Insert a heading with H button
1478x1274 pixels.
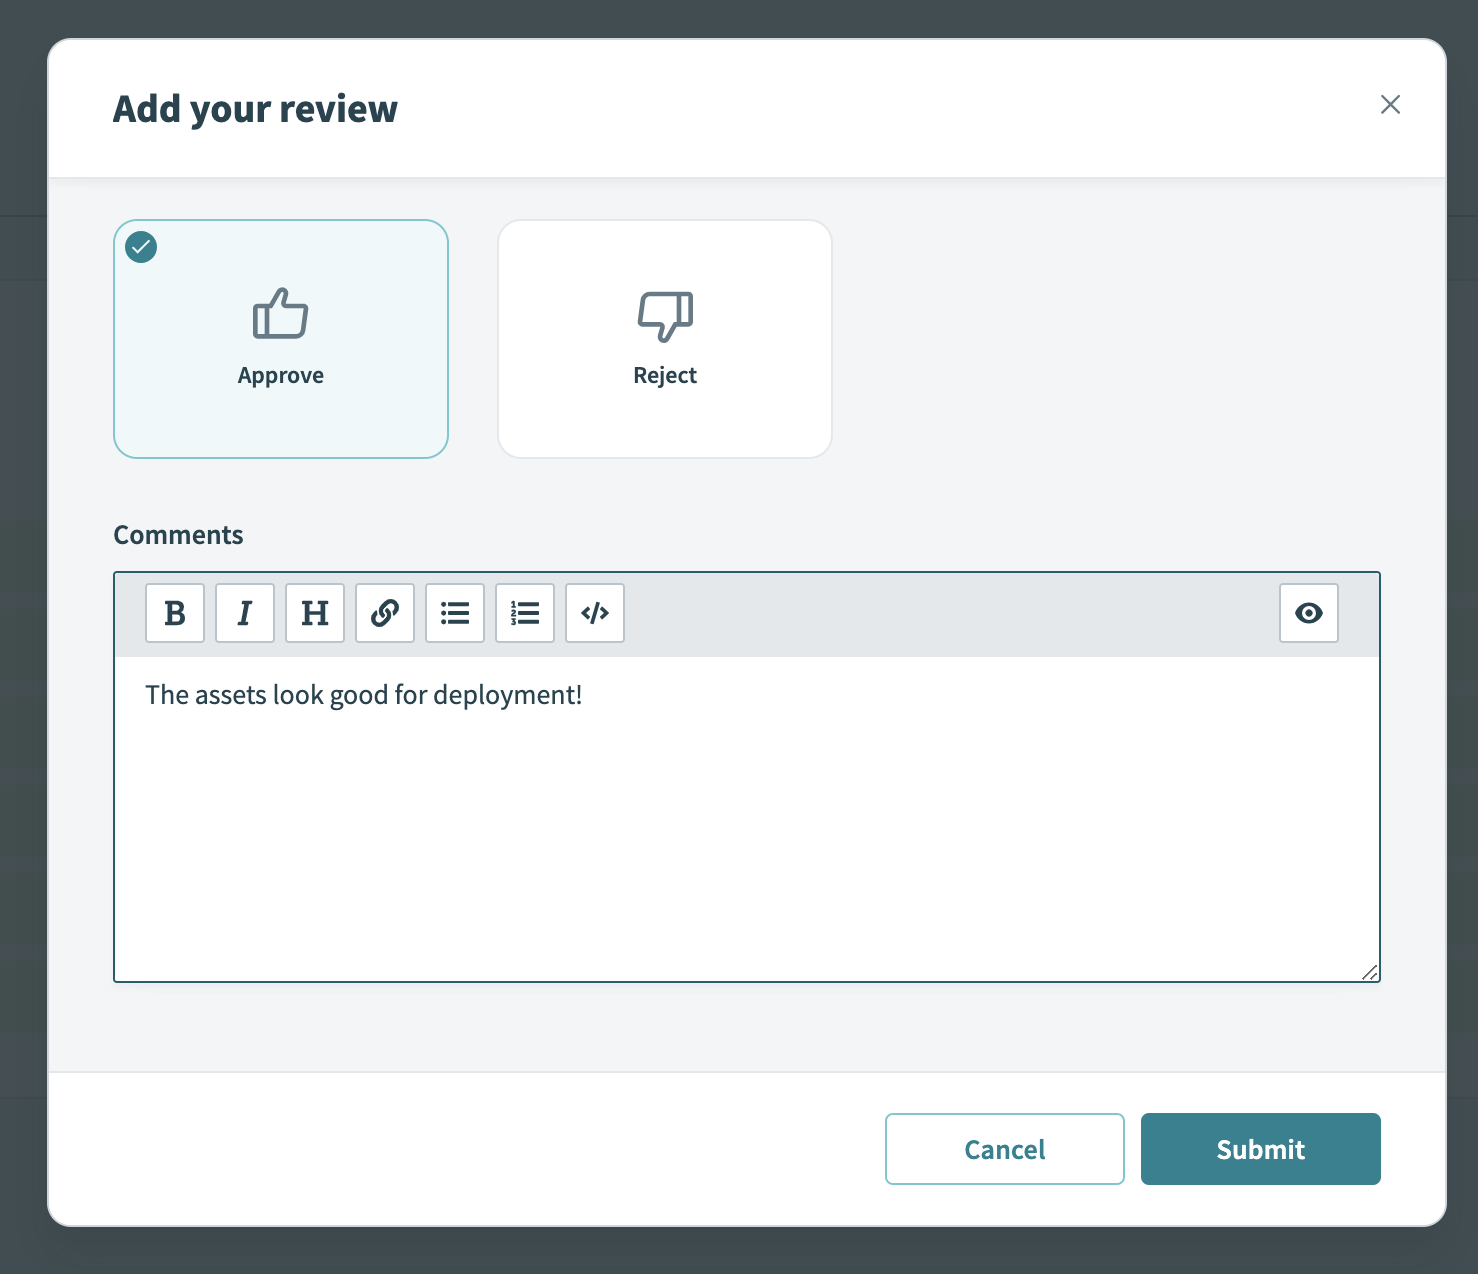pyautogui.click(x=315, y=613)
